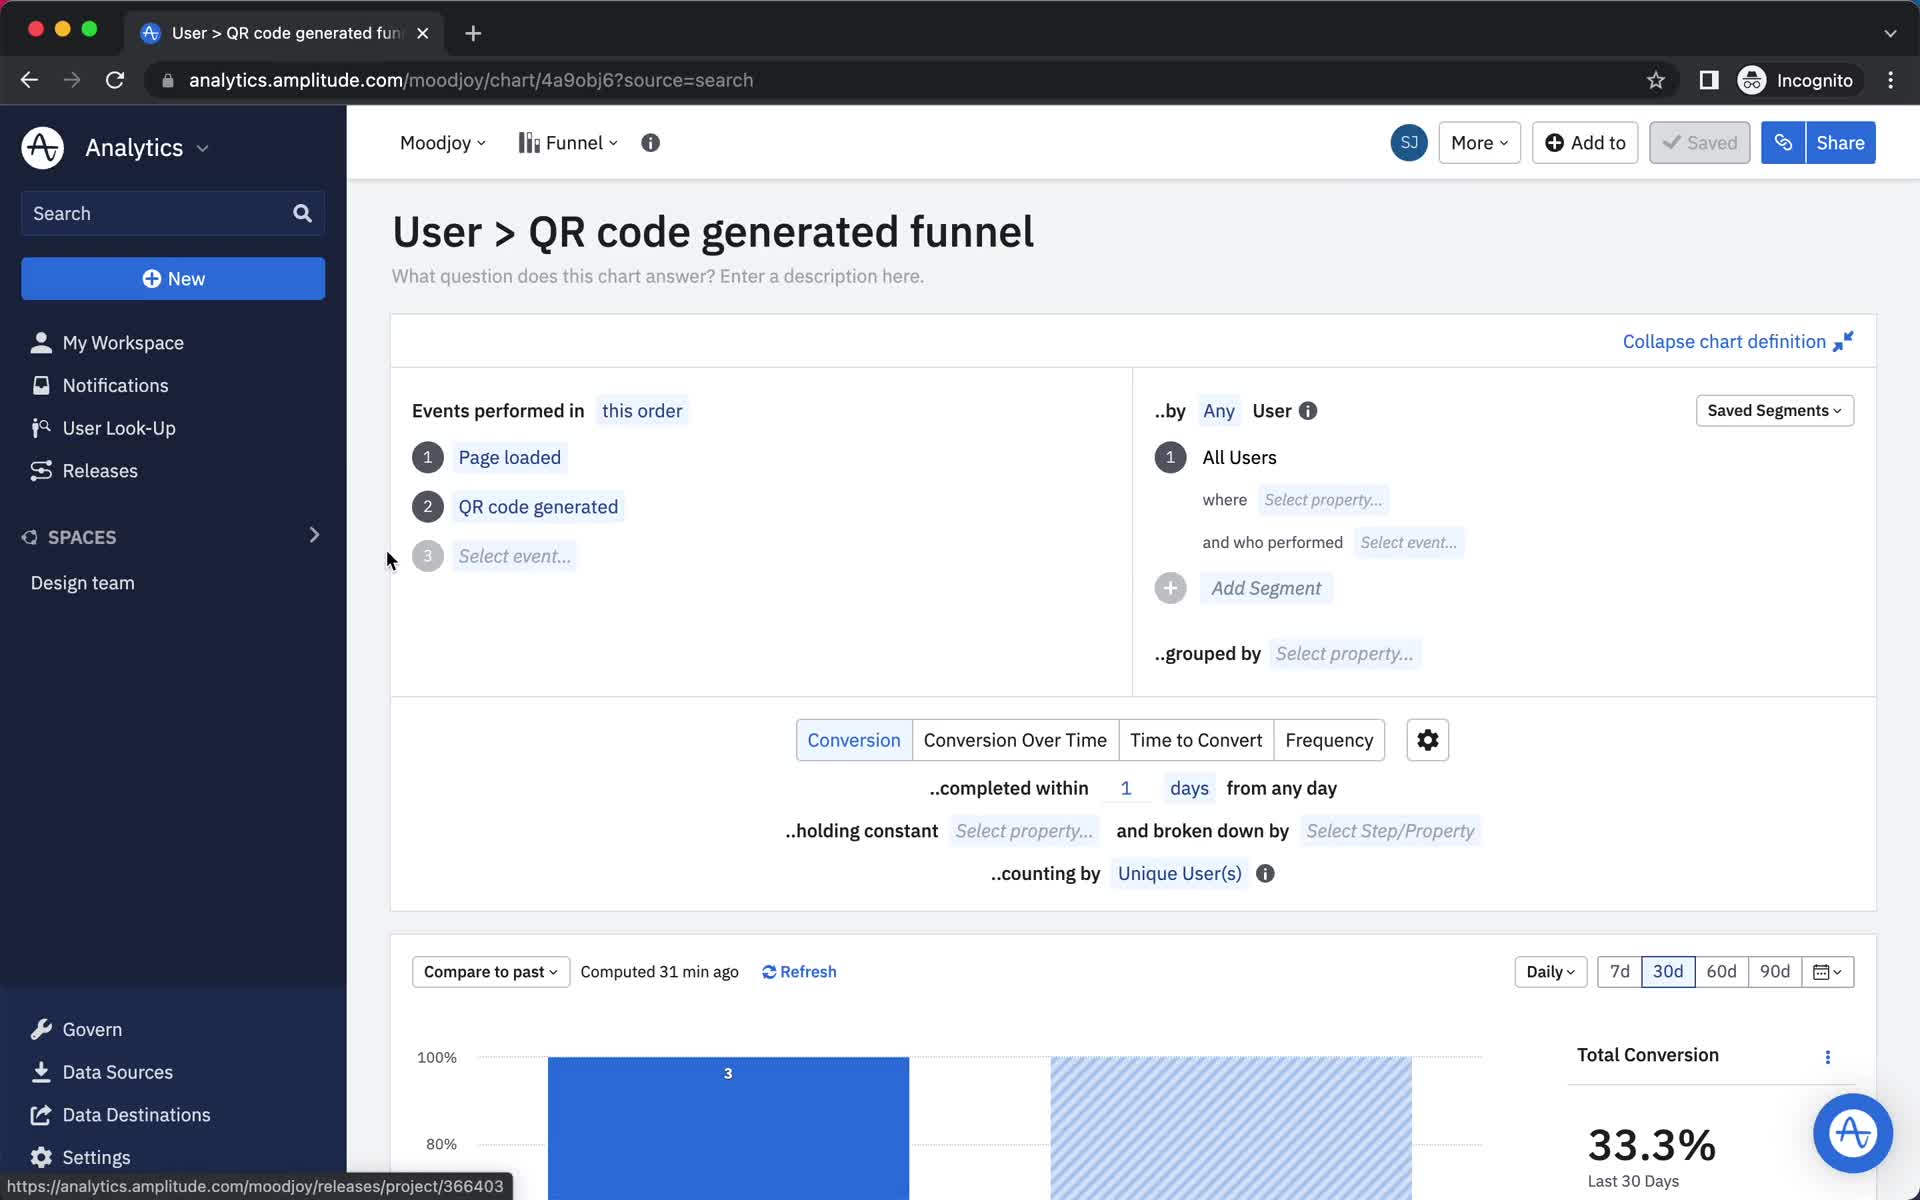Viewport: 1920px width, 1200px height.
Task: Expand the Moodjoy project dropdown
Action: pos(440,142)
